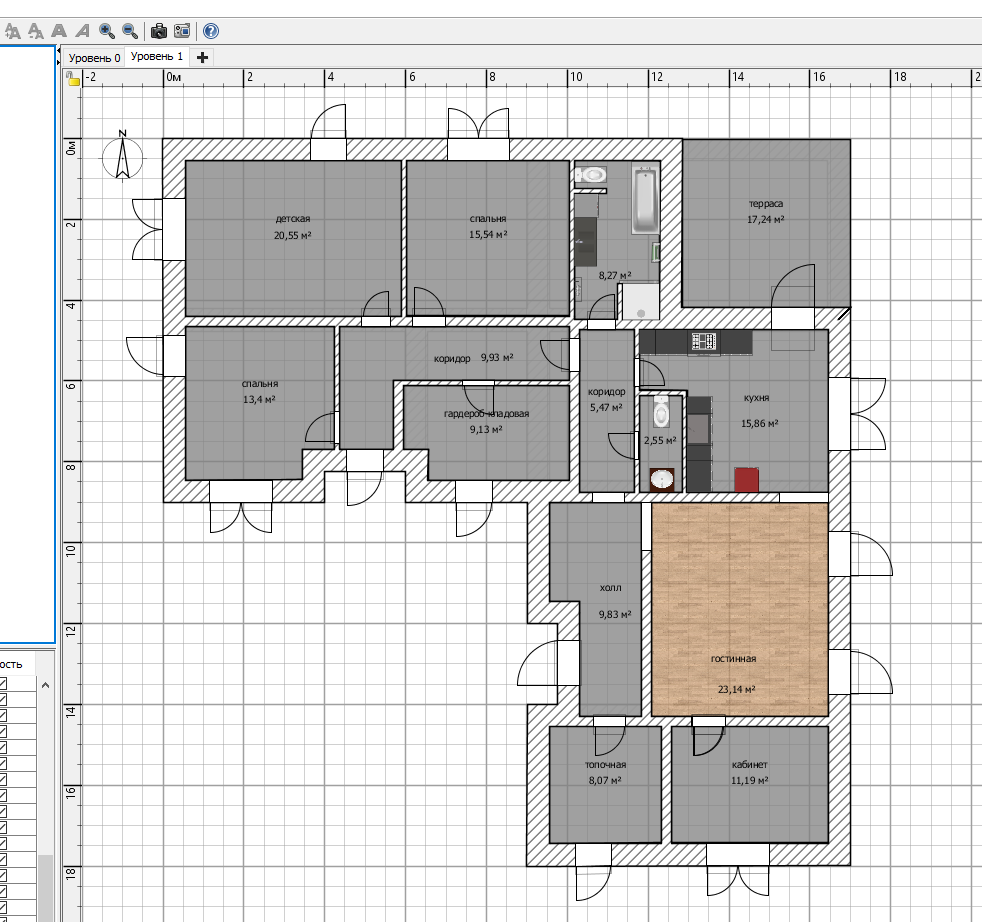
Task: Click the кабинет room label
Action: [x=750, y=764]
